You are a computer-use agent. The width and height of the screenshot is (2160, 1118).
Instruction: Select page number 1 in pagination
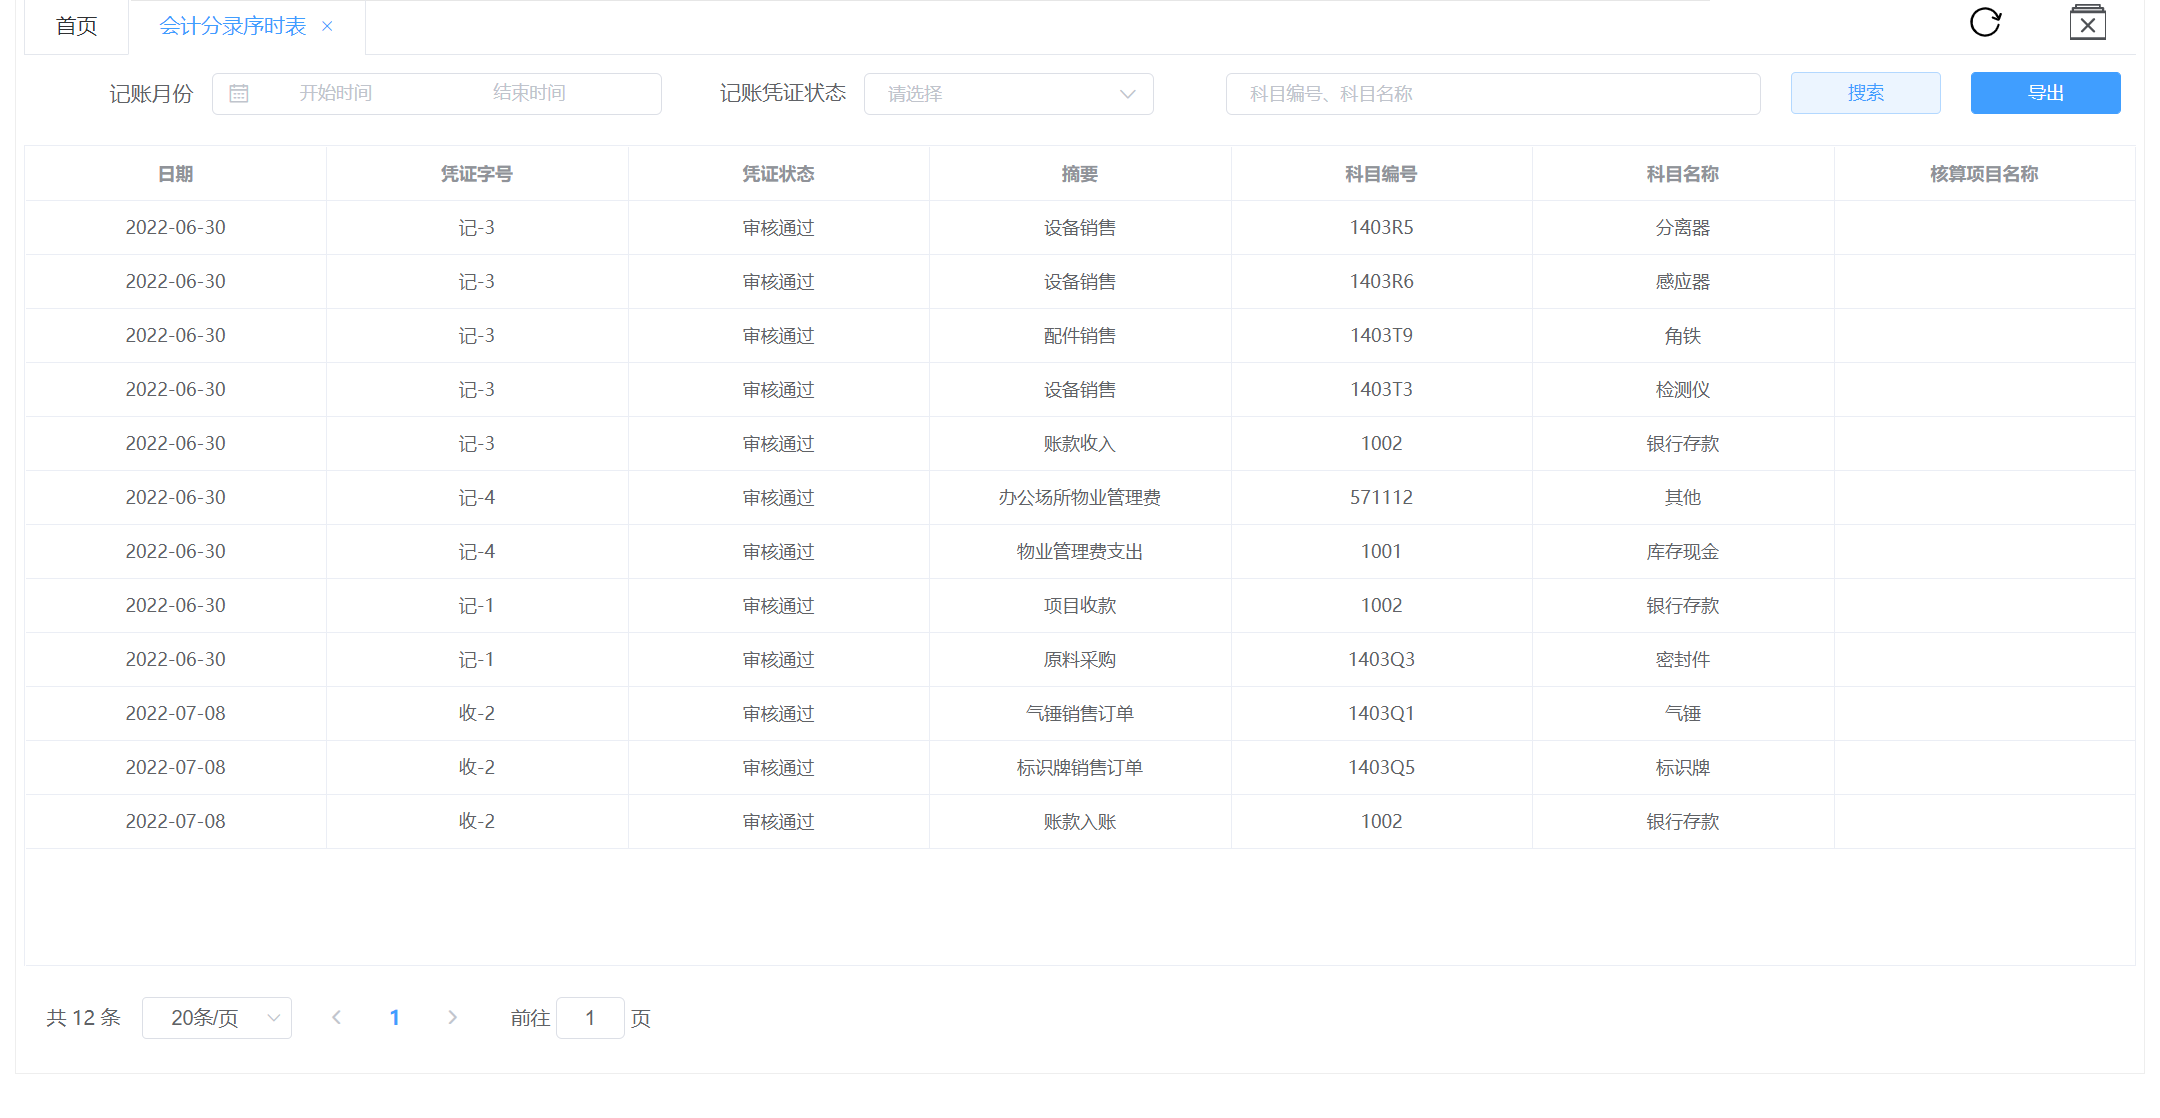pyautogui.click(x=395, y=1018)
